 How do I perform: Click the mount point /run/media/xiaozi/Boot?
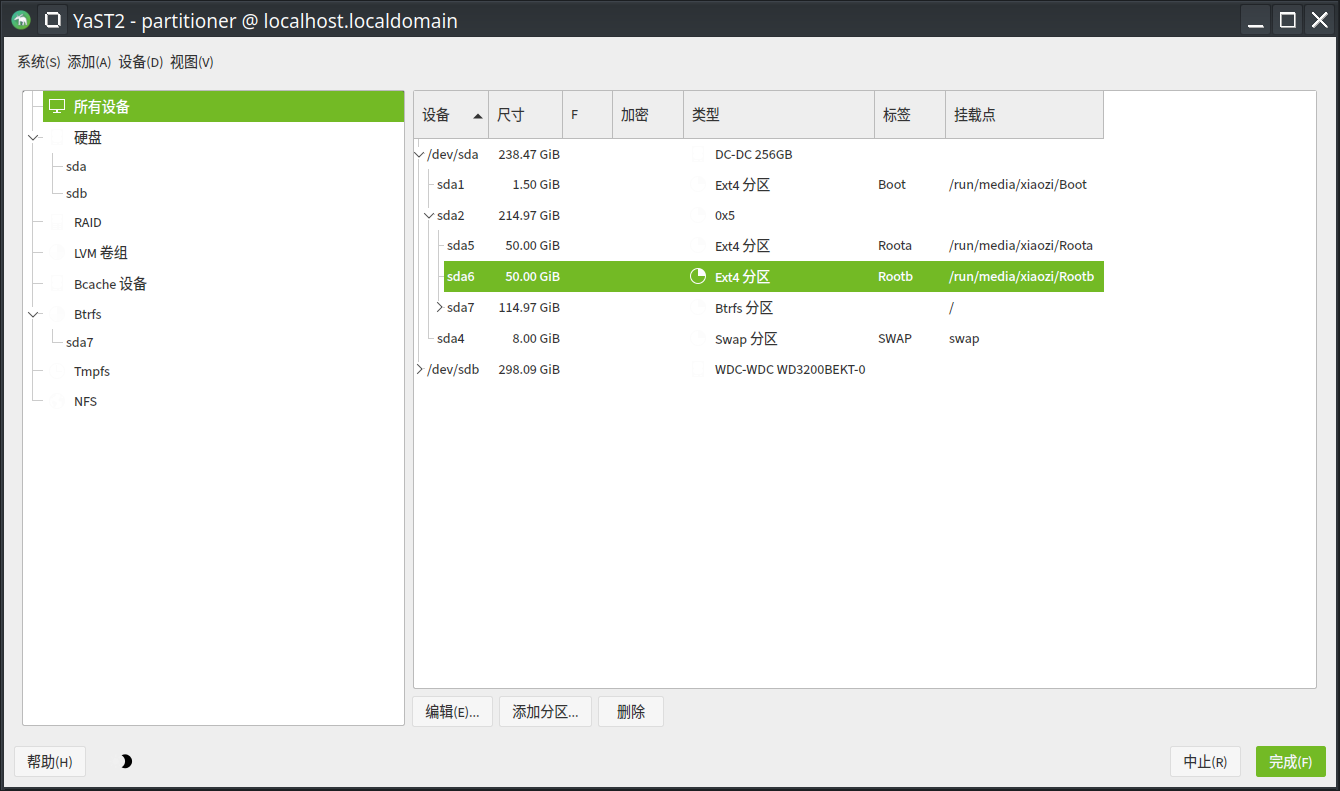(x=1018, y=184)
